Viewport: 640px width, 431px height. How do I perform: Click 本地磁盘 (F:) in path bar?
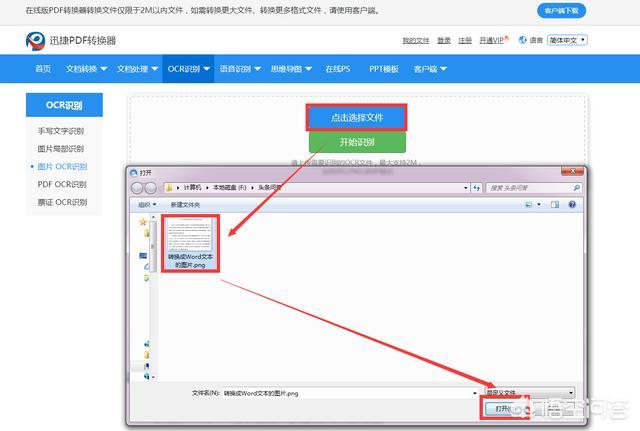click(x=230, y=187)
